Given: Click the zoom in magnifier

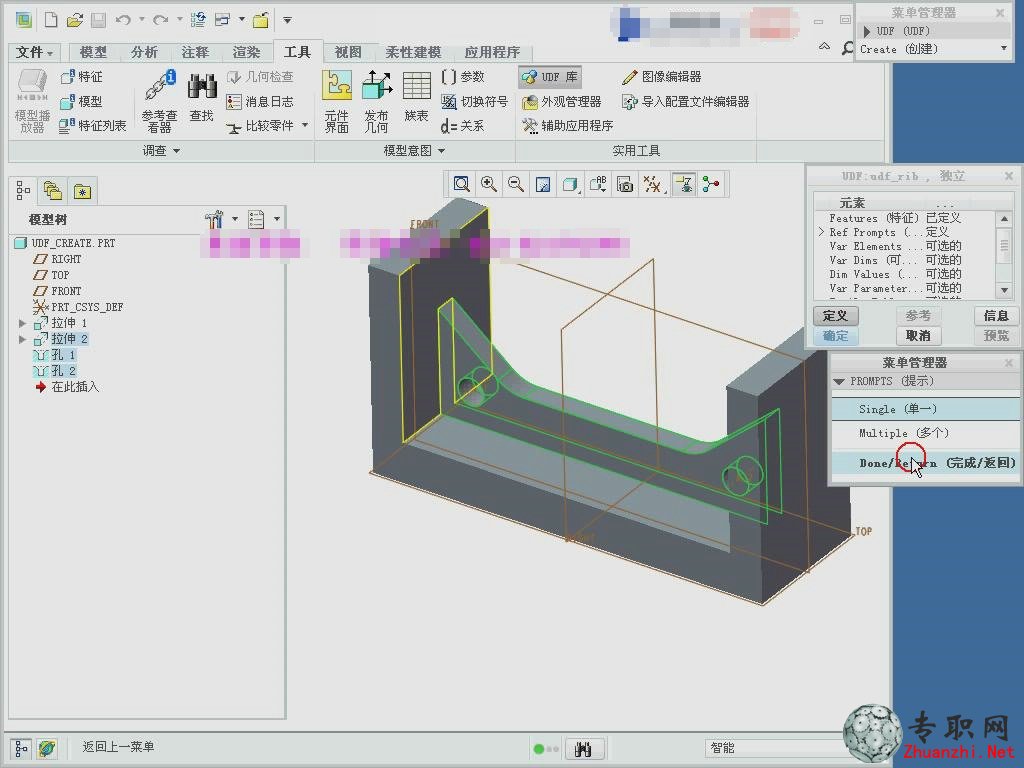Looking at the screenshot, I should (488, 185).
